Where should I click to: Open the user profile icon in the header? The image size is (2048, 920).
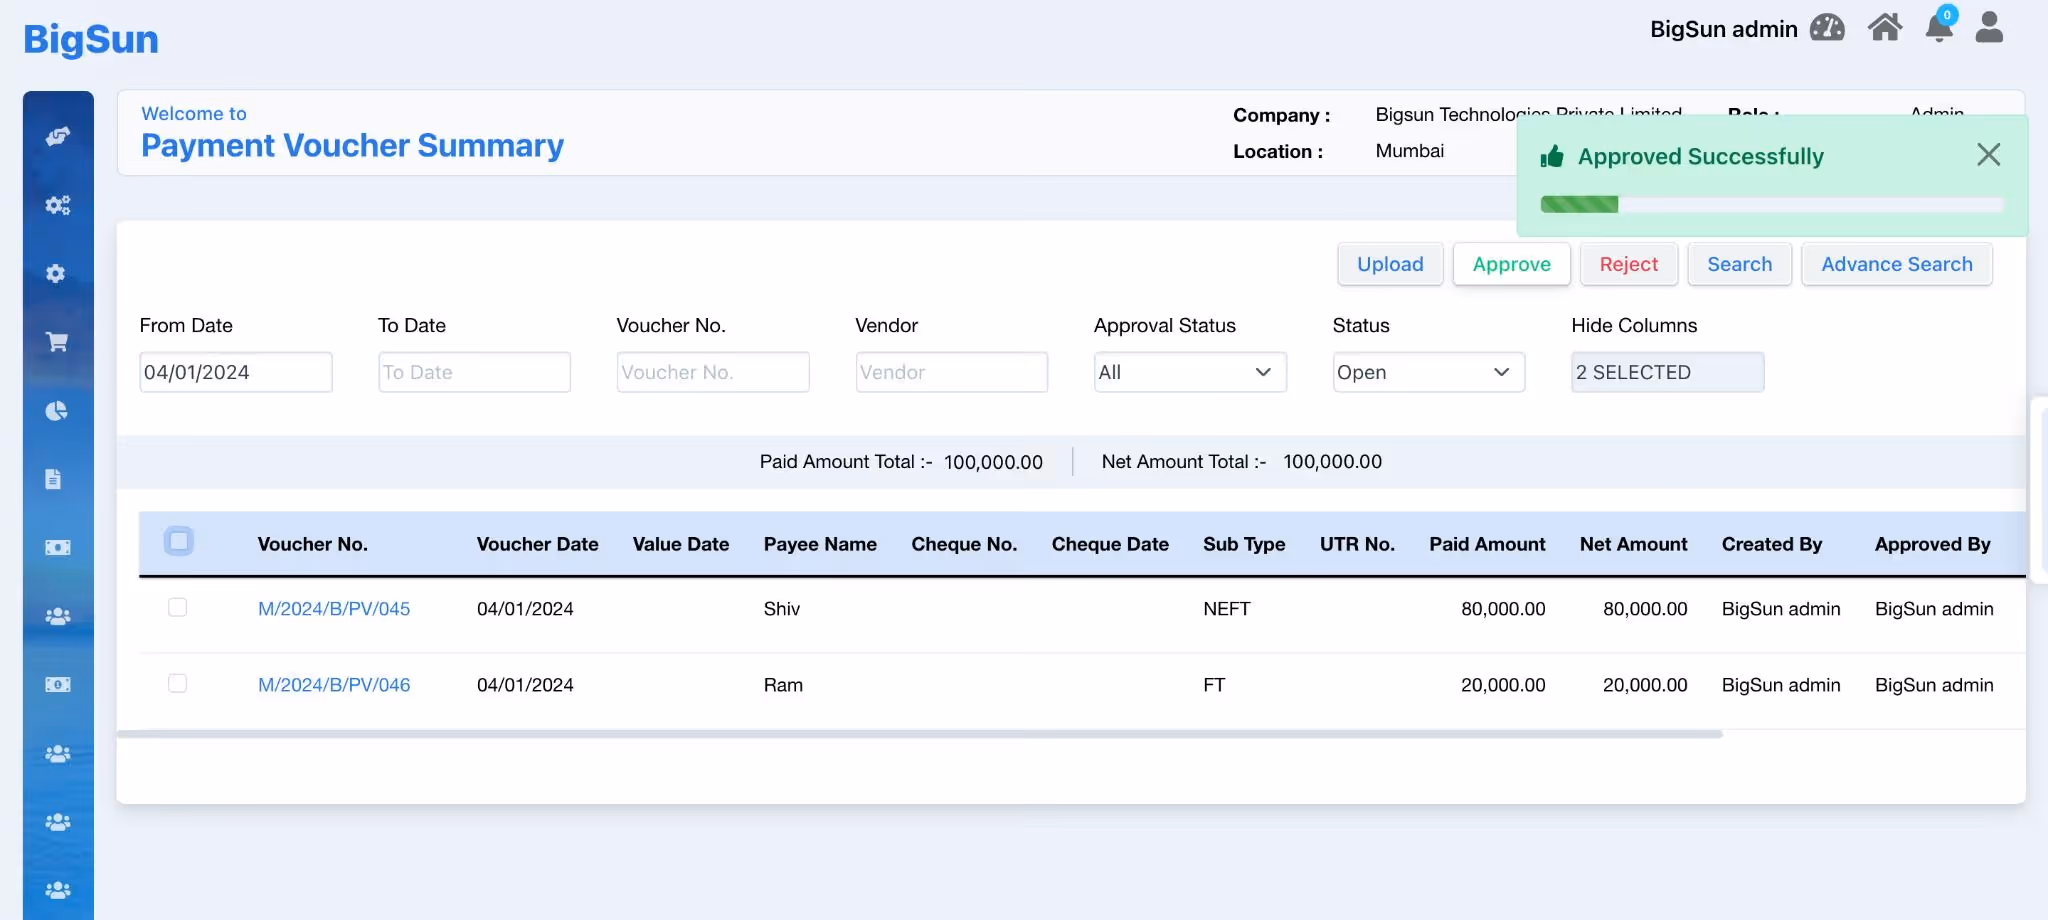pyautogui.click(x=1990, y=28)
